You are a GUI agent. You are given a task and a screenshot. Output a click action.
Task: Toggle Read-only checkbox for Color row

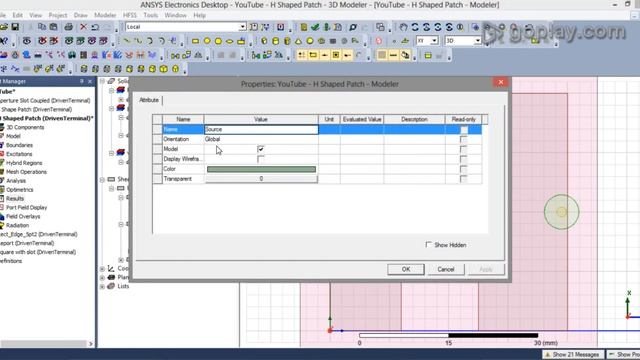[x=464, y=169]
